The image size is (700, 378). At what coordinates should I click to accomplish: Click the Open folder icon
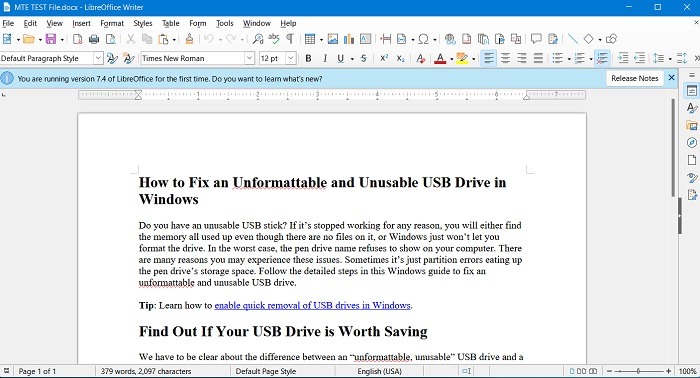coord(29,39)
